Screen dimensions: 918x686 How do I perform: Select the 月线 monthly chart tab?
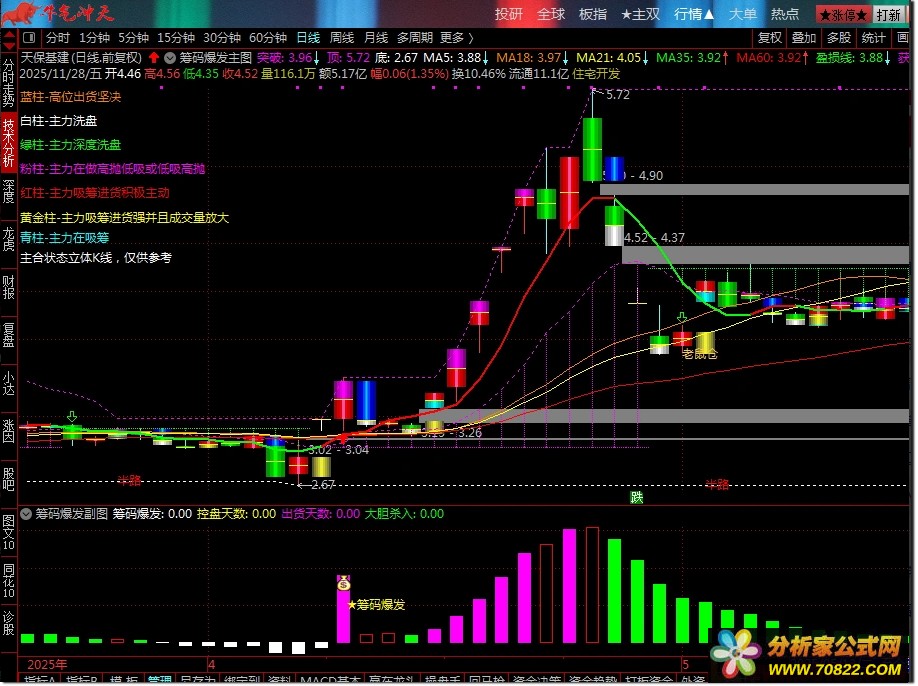tap(376, 38)
